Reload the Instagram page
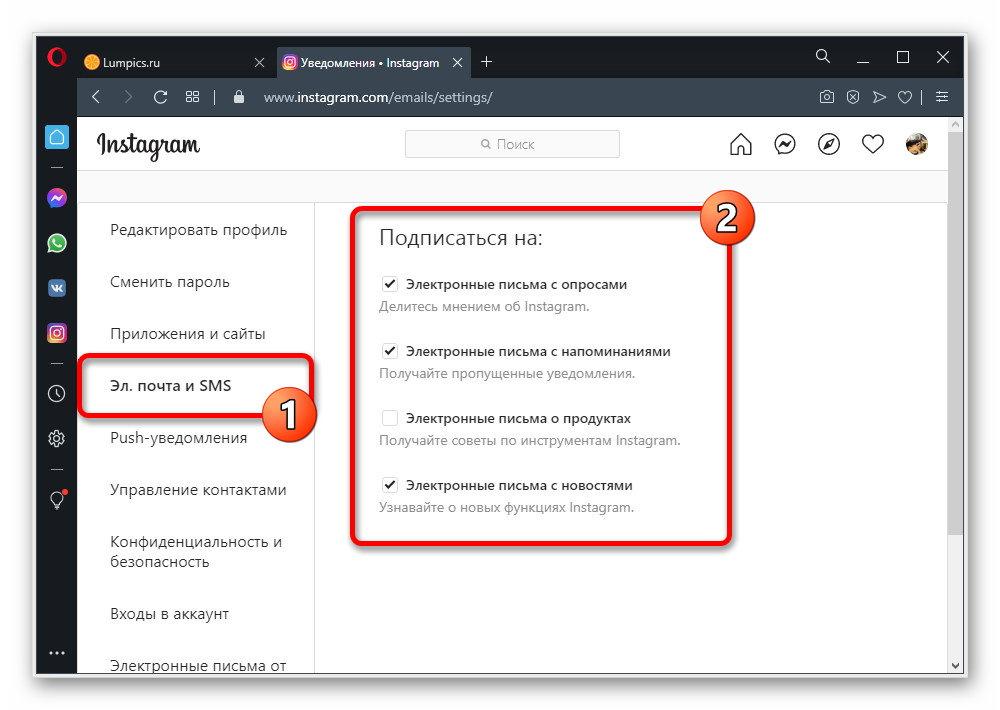This screenshot has height=710, width=1000. [160, 97]
